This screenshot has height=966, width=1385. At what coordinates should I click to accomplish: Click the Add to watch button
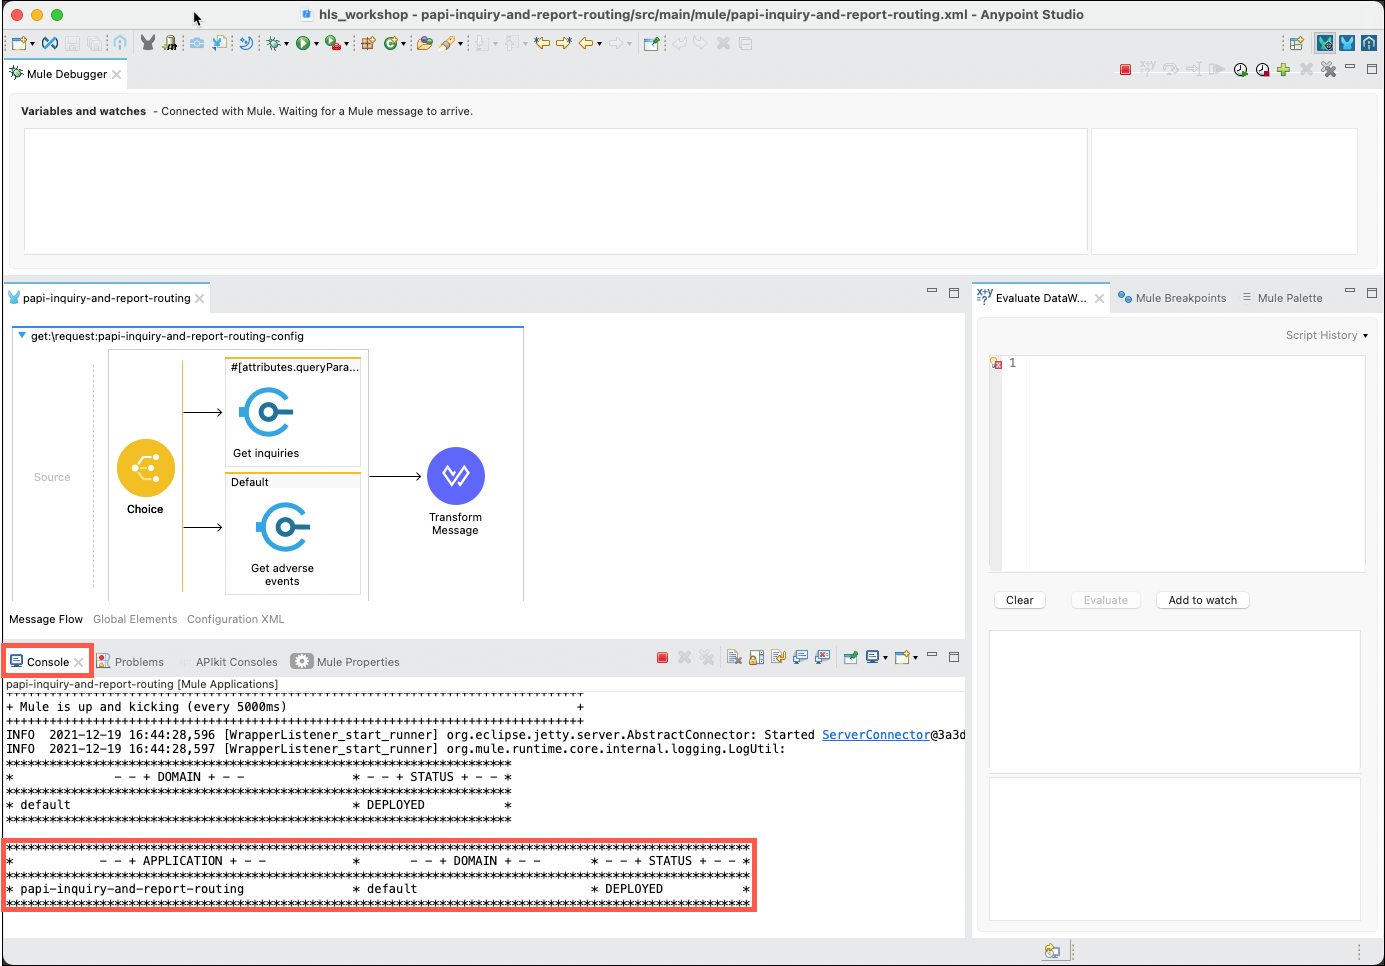tap(1203, 600)
